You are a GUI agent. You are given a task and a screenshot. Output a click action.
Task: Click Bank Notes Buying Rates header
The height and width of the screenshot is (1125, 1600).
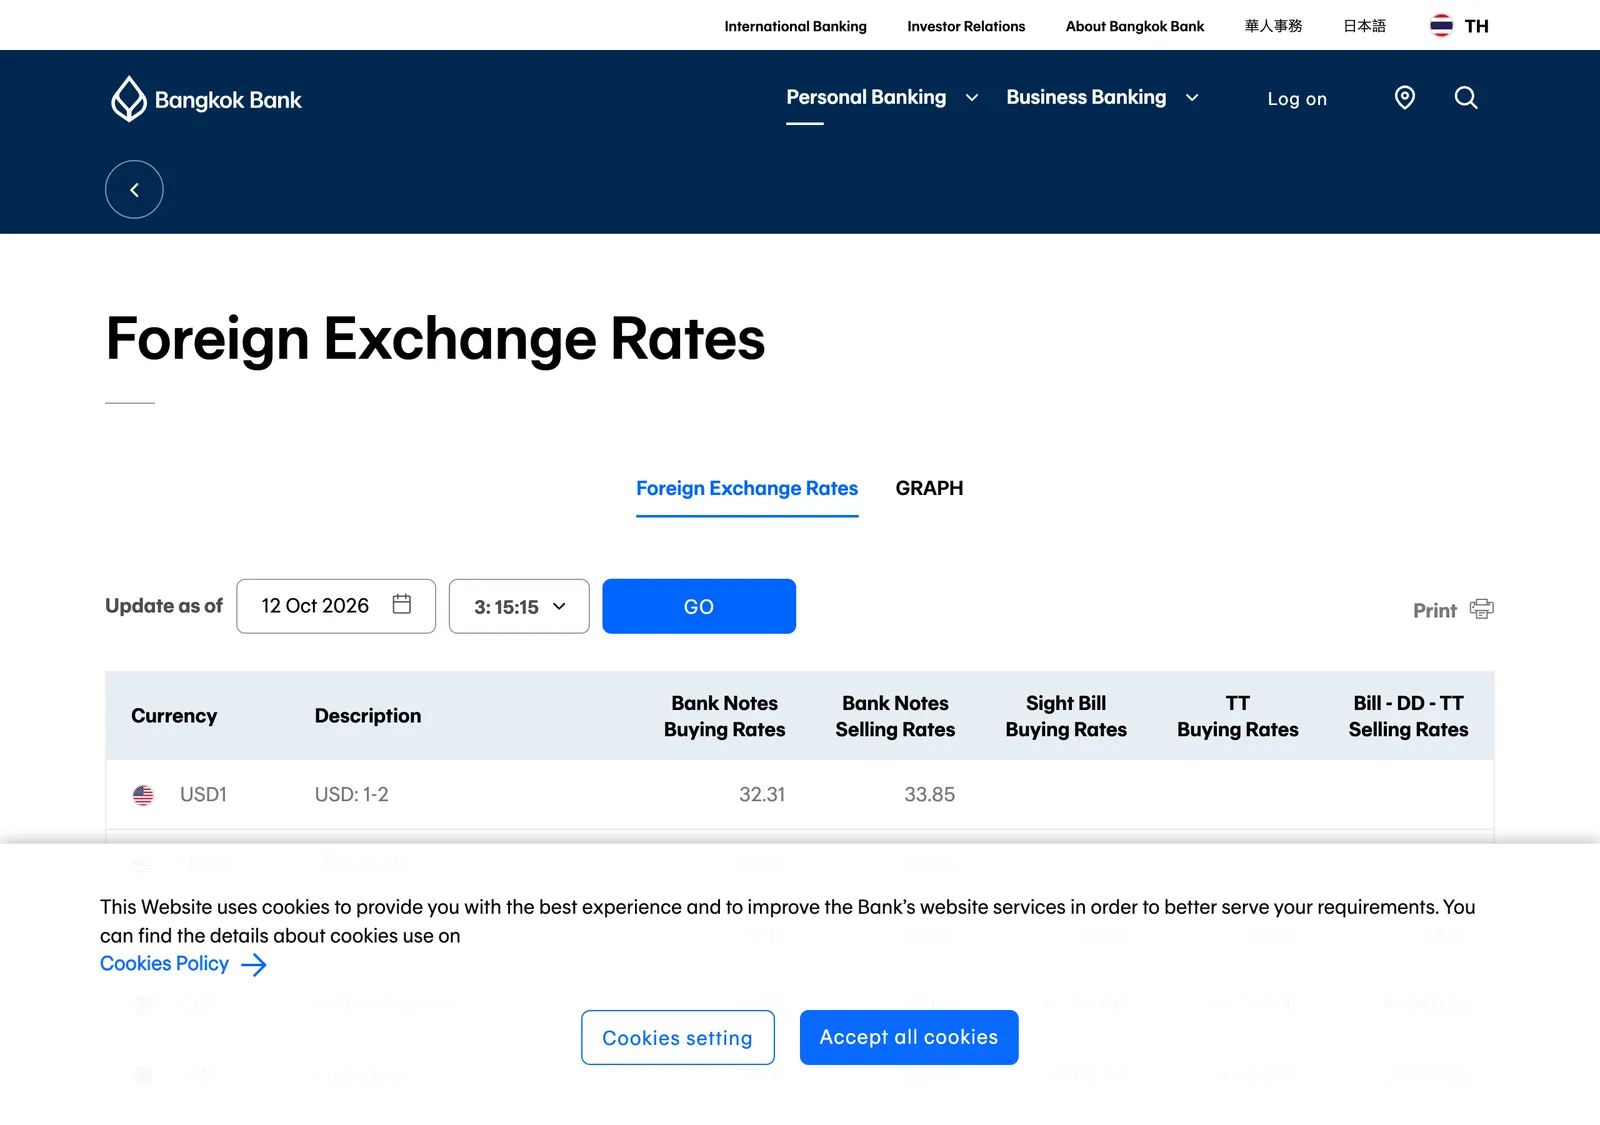tap(725, 716)
